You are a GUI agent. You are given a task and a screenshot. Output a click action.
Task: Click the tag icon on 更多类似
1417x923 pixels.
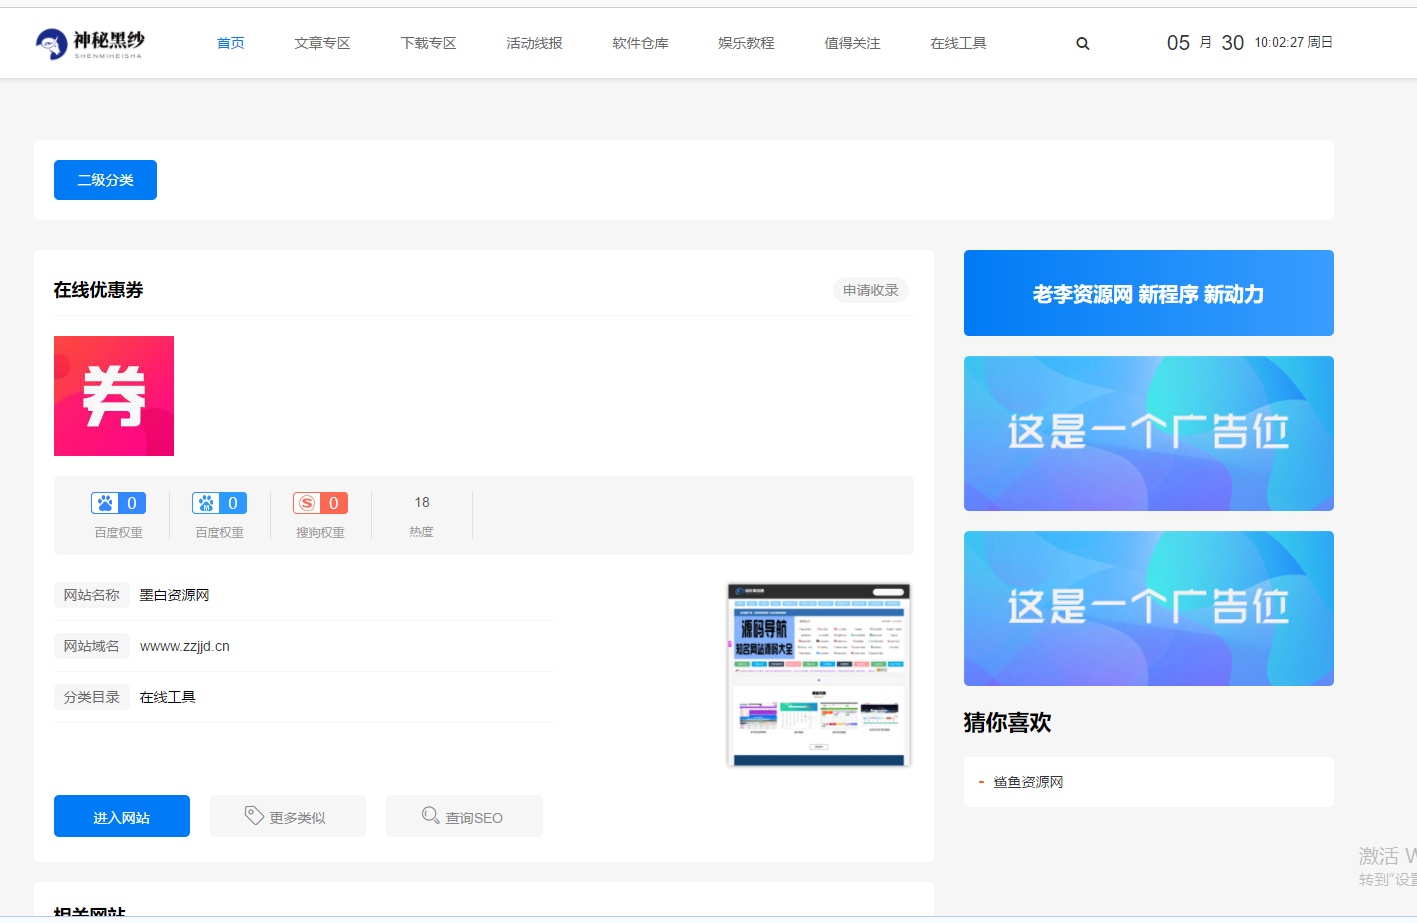coord(254,816)
